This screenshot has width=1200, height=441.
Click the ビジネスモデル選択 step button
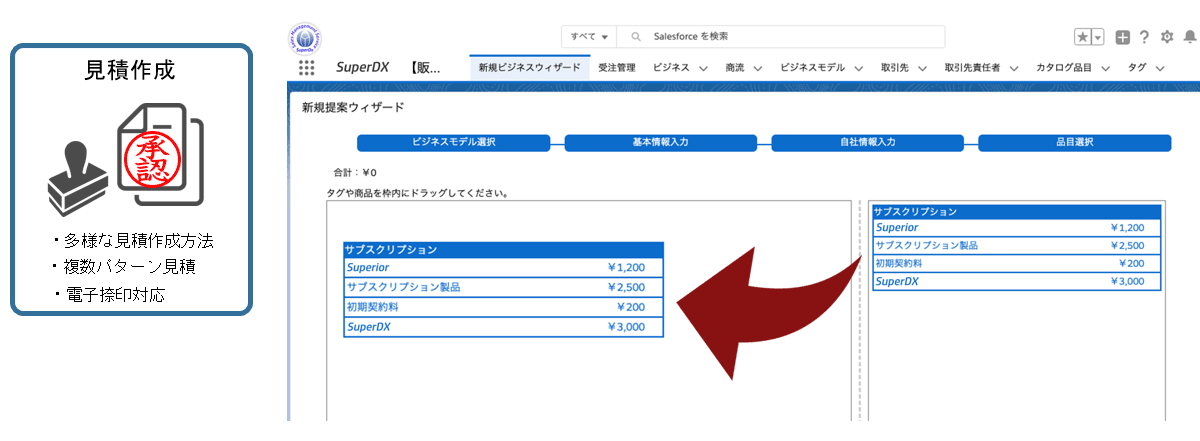(453, 142)
